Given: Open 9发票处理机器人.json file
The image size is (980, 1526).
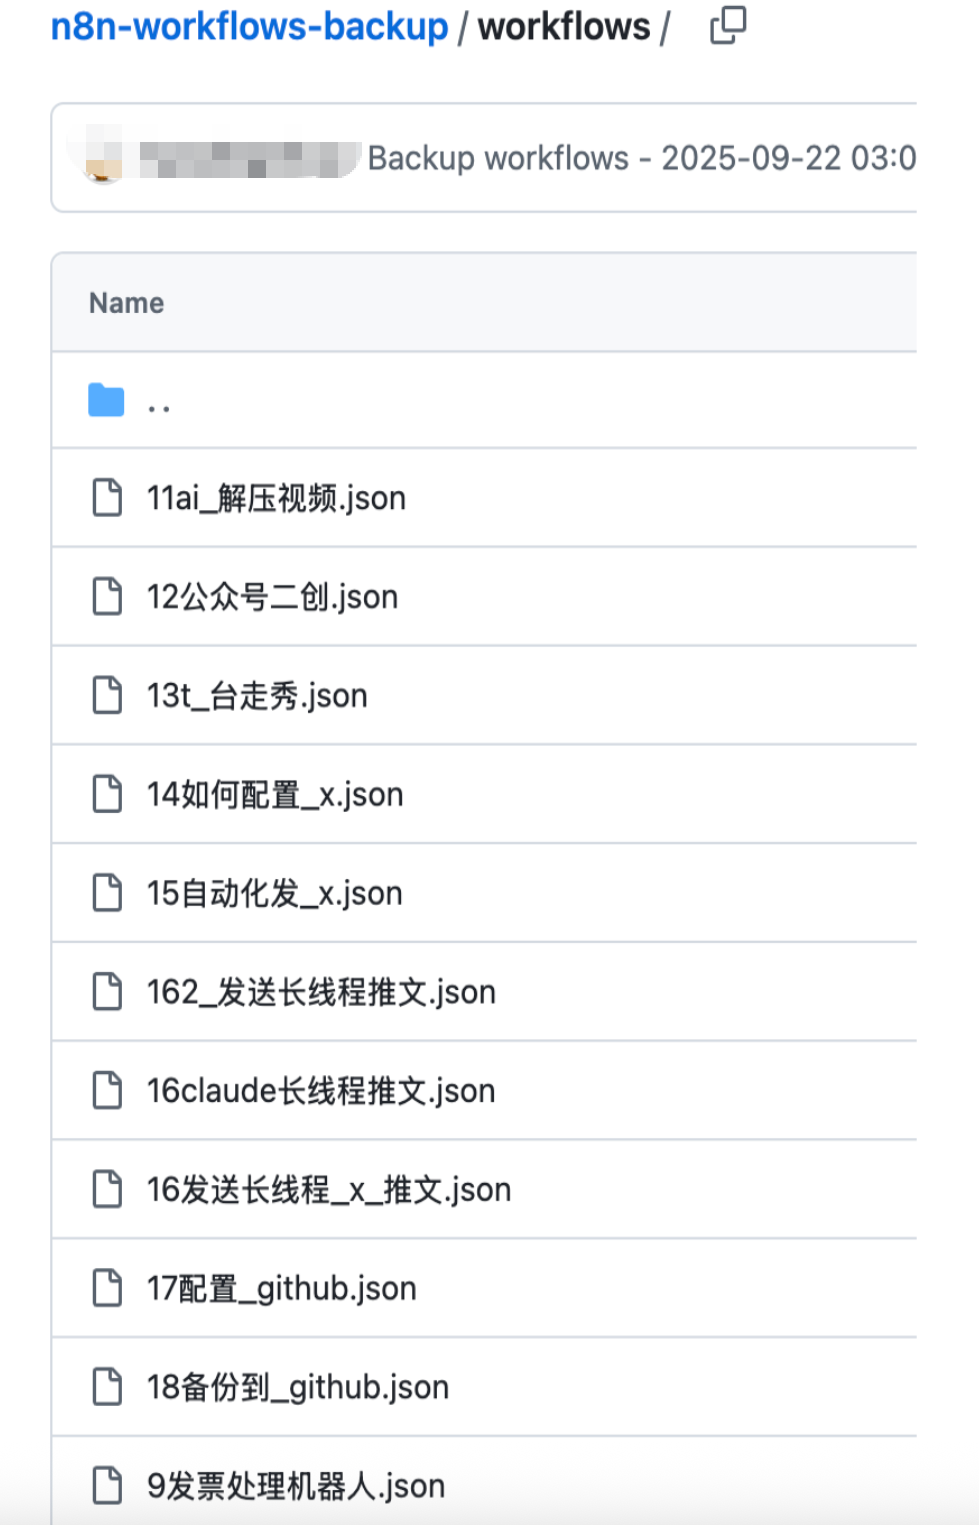Looking at the screenshot, I should click(x=296, y=1486).
